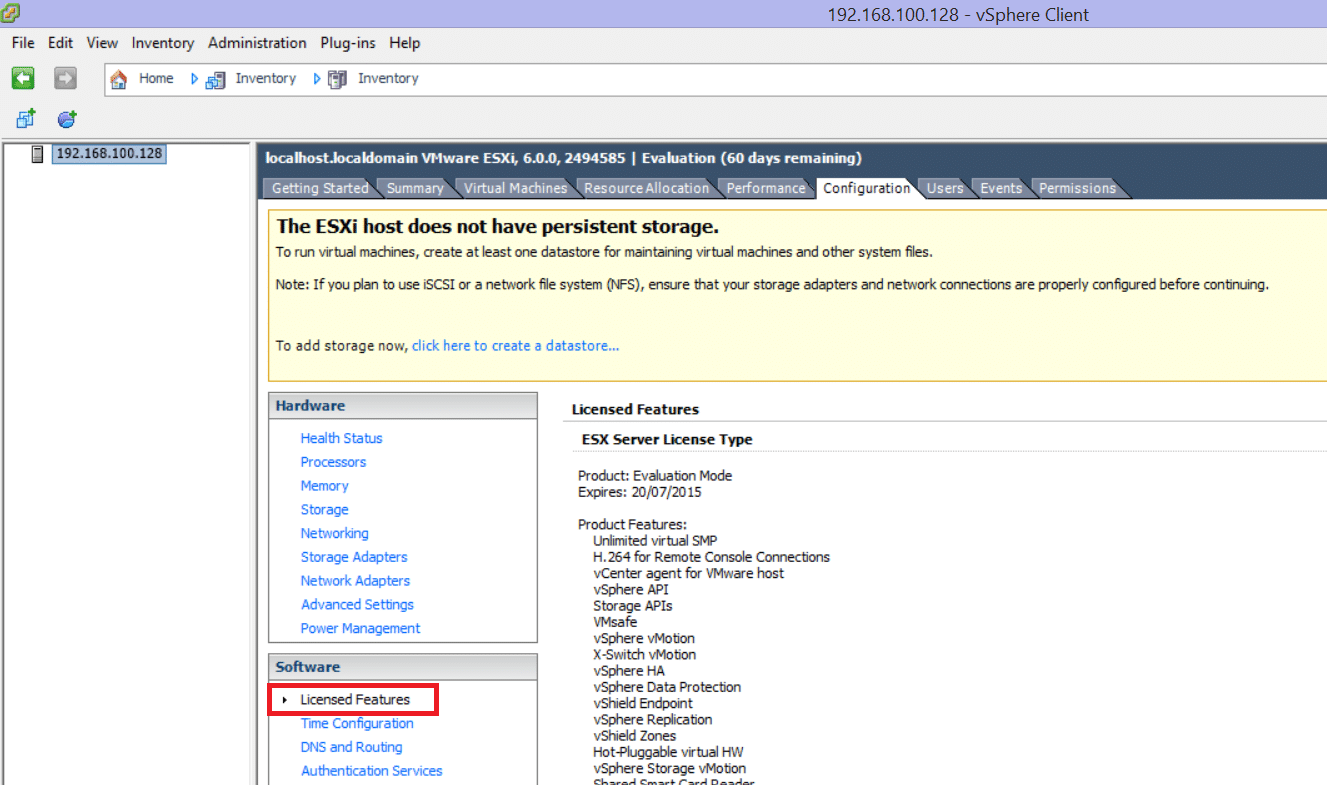This screenshot has height=785, width=1327.
Task: Select host 192.168.100.128 in the tree
Action: (109, 154)
